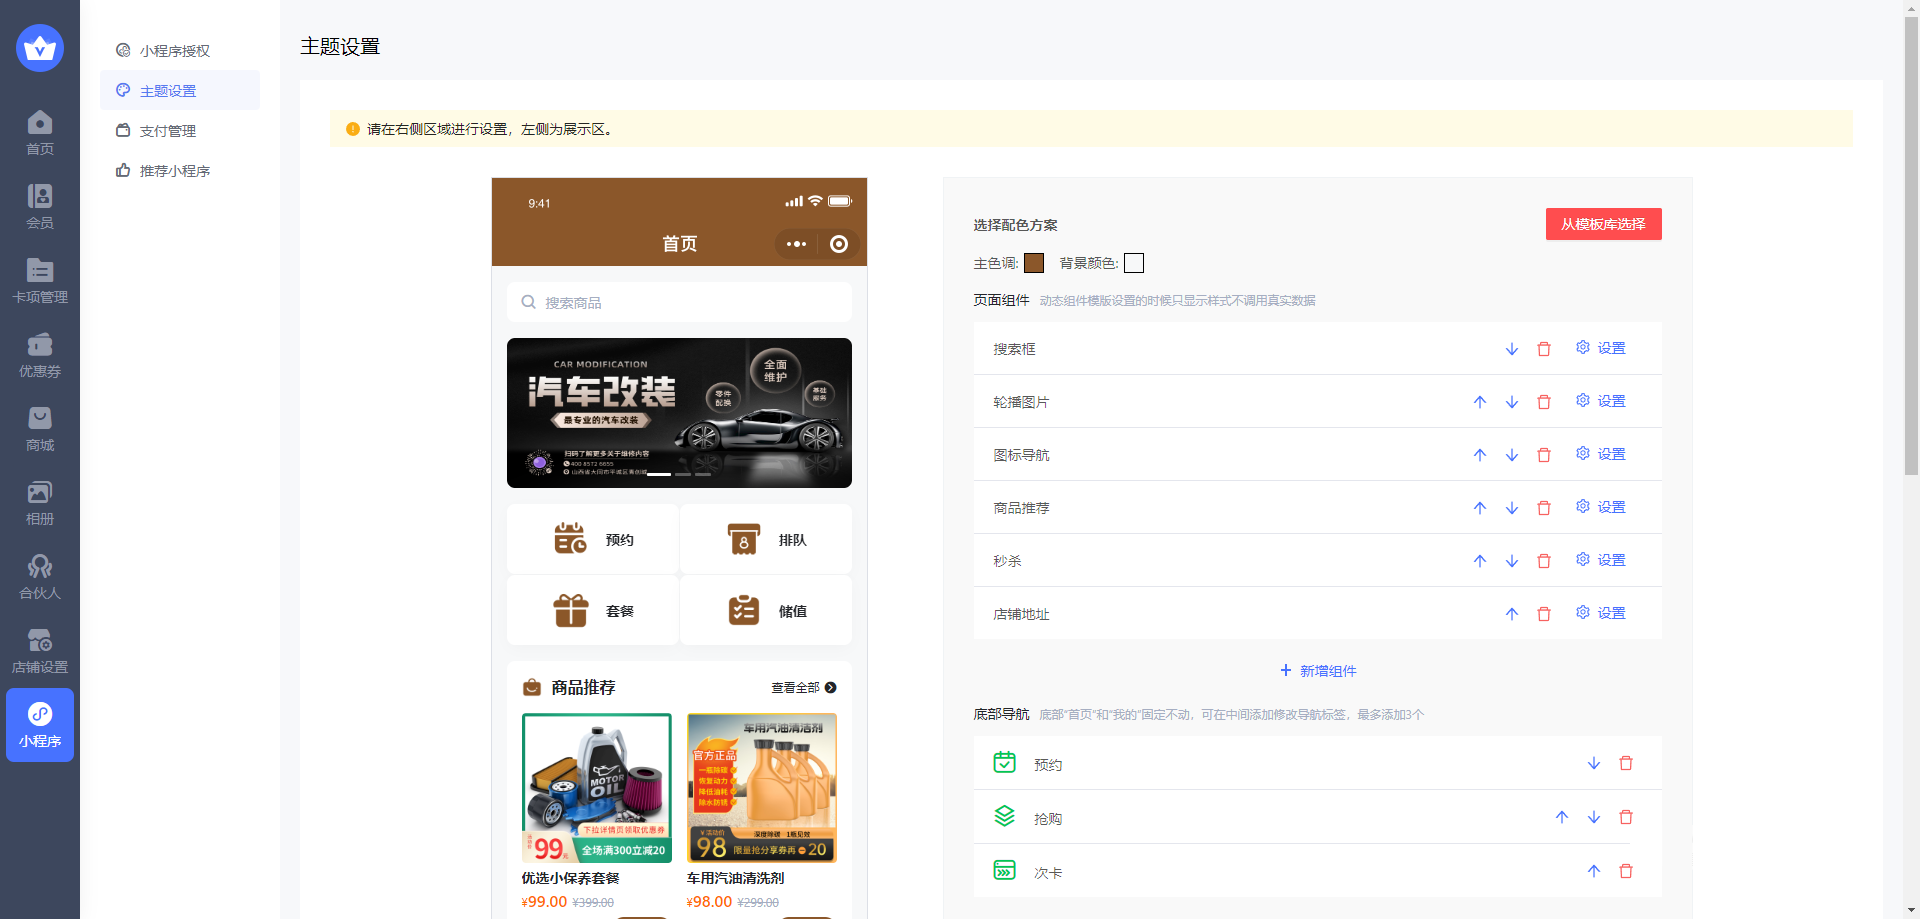Open 车用汽油清洗剂 product thumbnail
Viewport: 1920px width, 919px height.
[762, 788]
